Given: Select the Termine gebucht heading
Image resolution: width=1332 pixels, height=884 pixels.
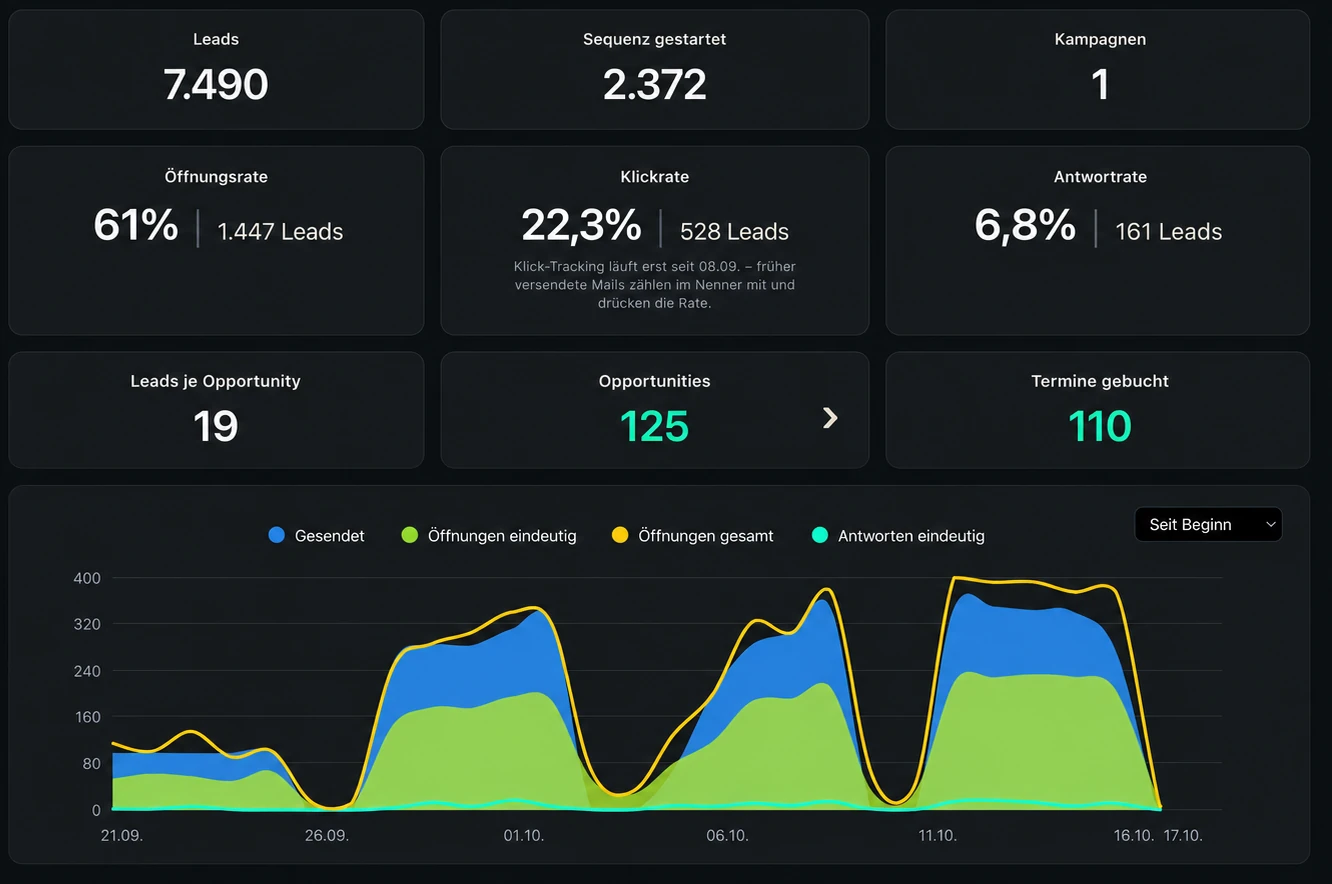Looking at the screenshot, I should 1100,381.
